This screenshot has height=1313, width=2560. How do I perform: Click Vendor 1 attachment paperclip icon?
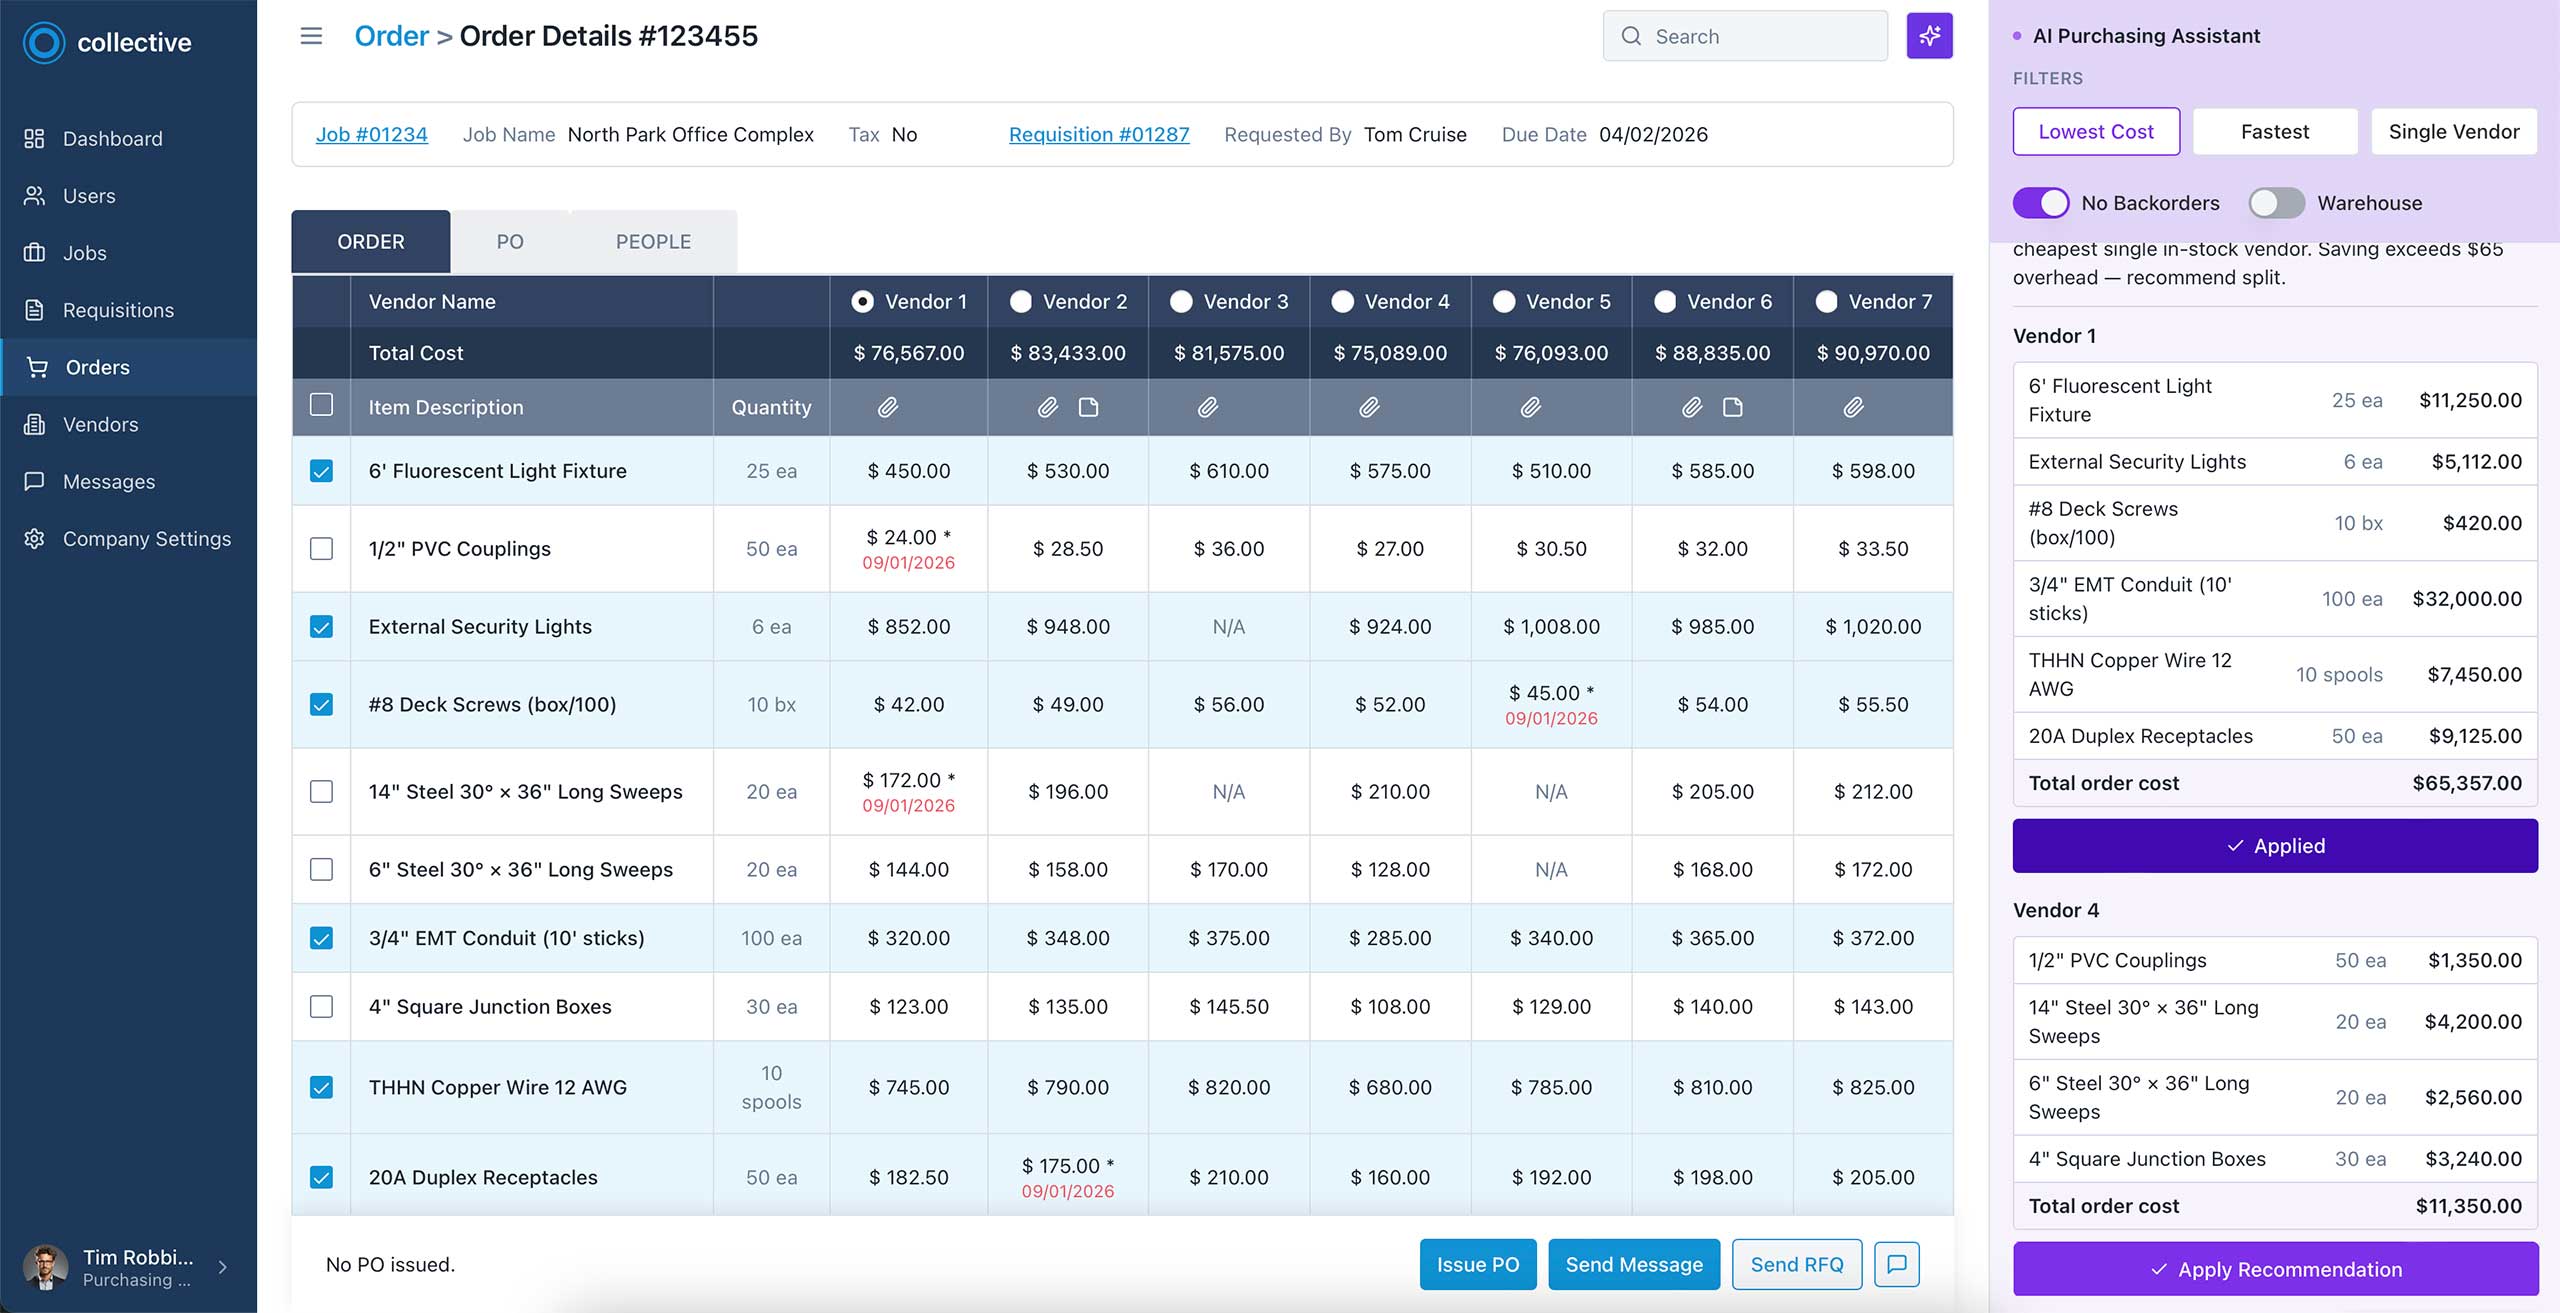click(888, 407)
